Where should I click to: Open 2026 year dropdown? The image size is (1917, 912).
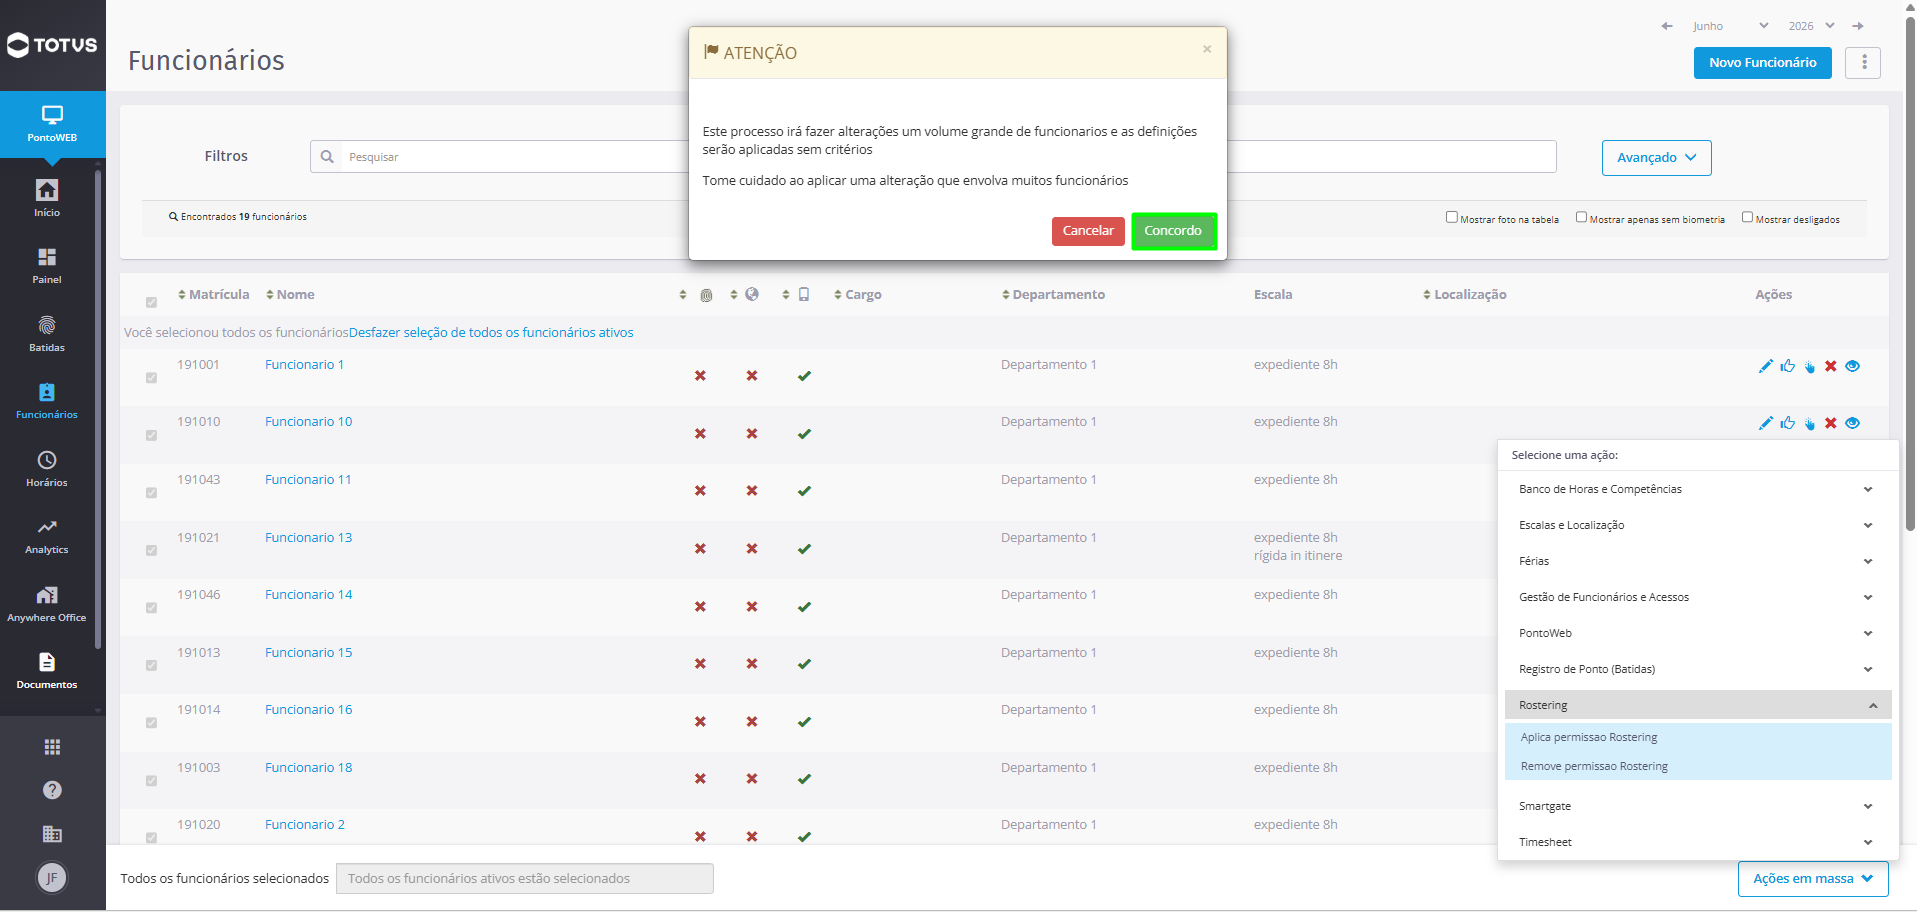point(1811,26)
